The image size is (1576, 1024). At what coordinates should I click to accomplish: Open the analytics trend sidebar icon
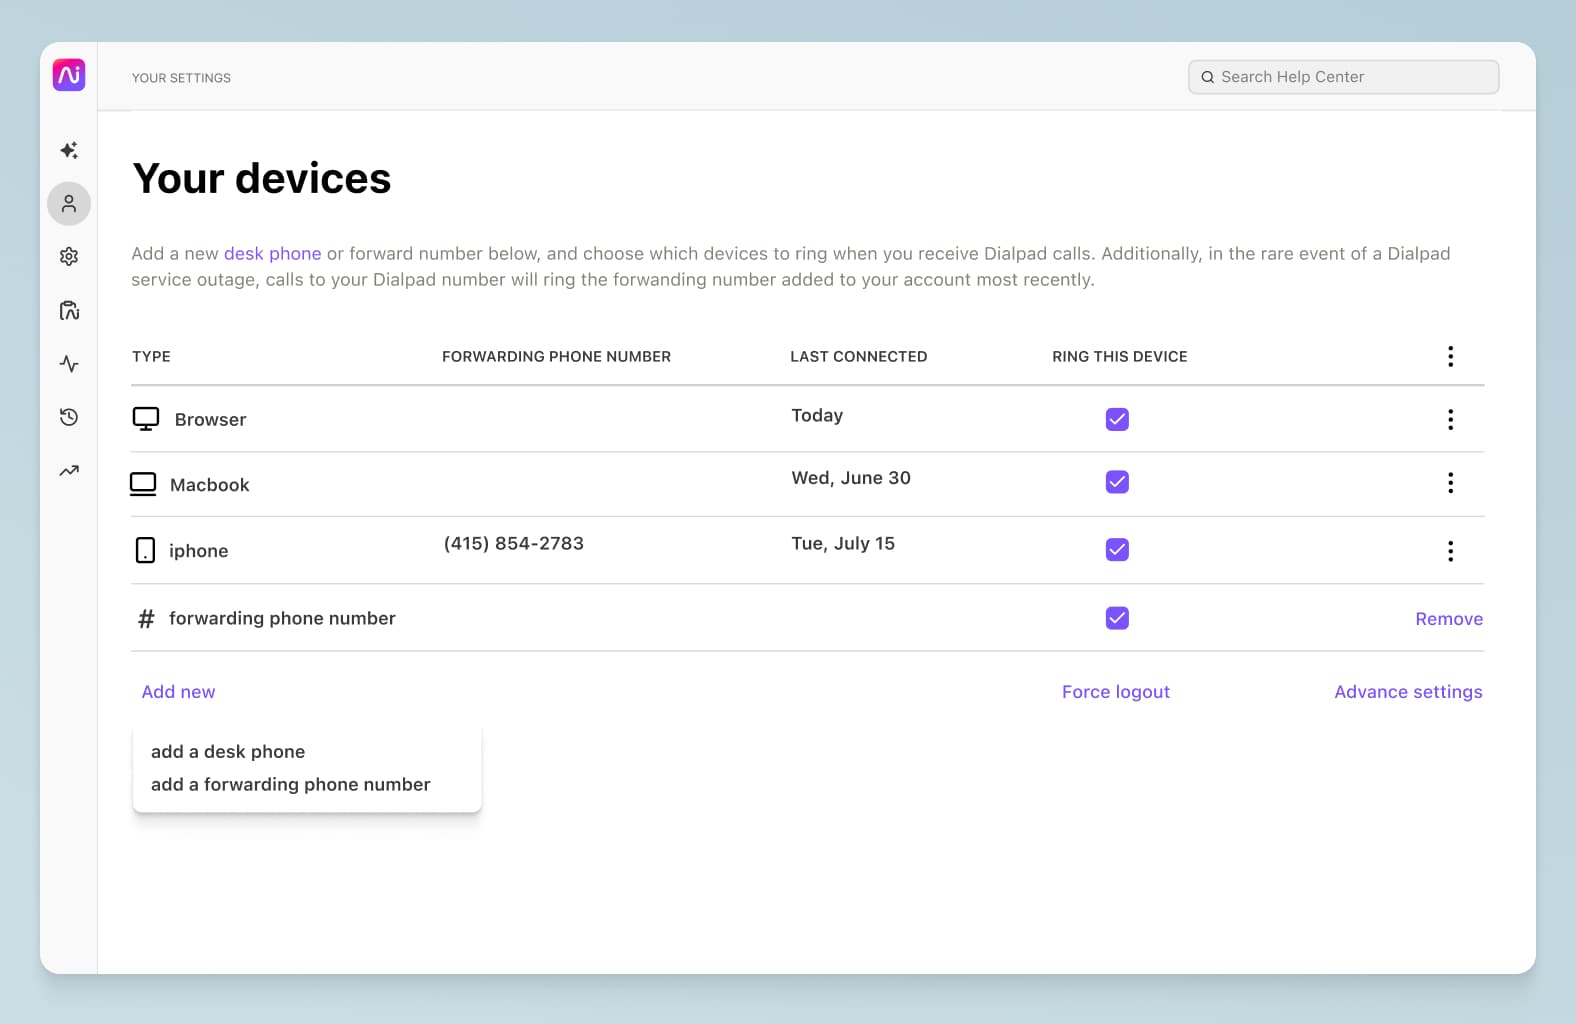tap(69, 471)
